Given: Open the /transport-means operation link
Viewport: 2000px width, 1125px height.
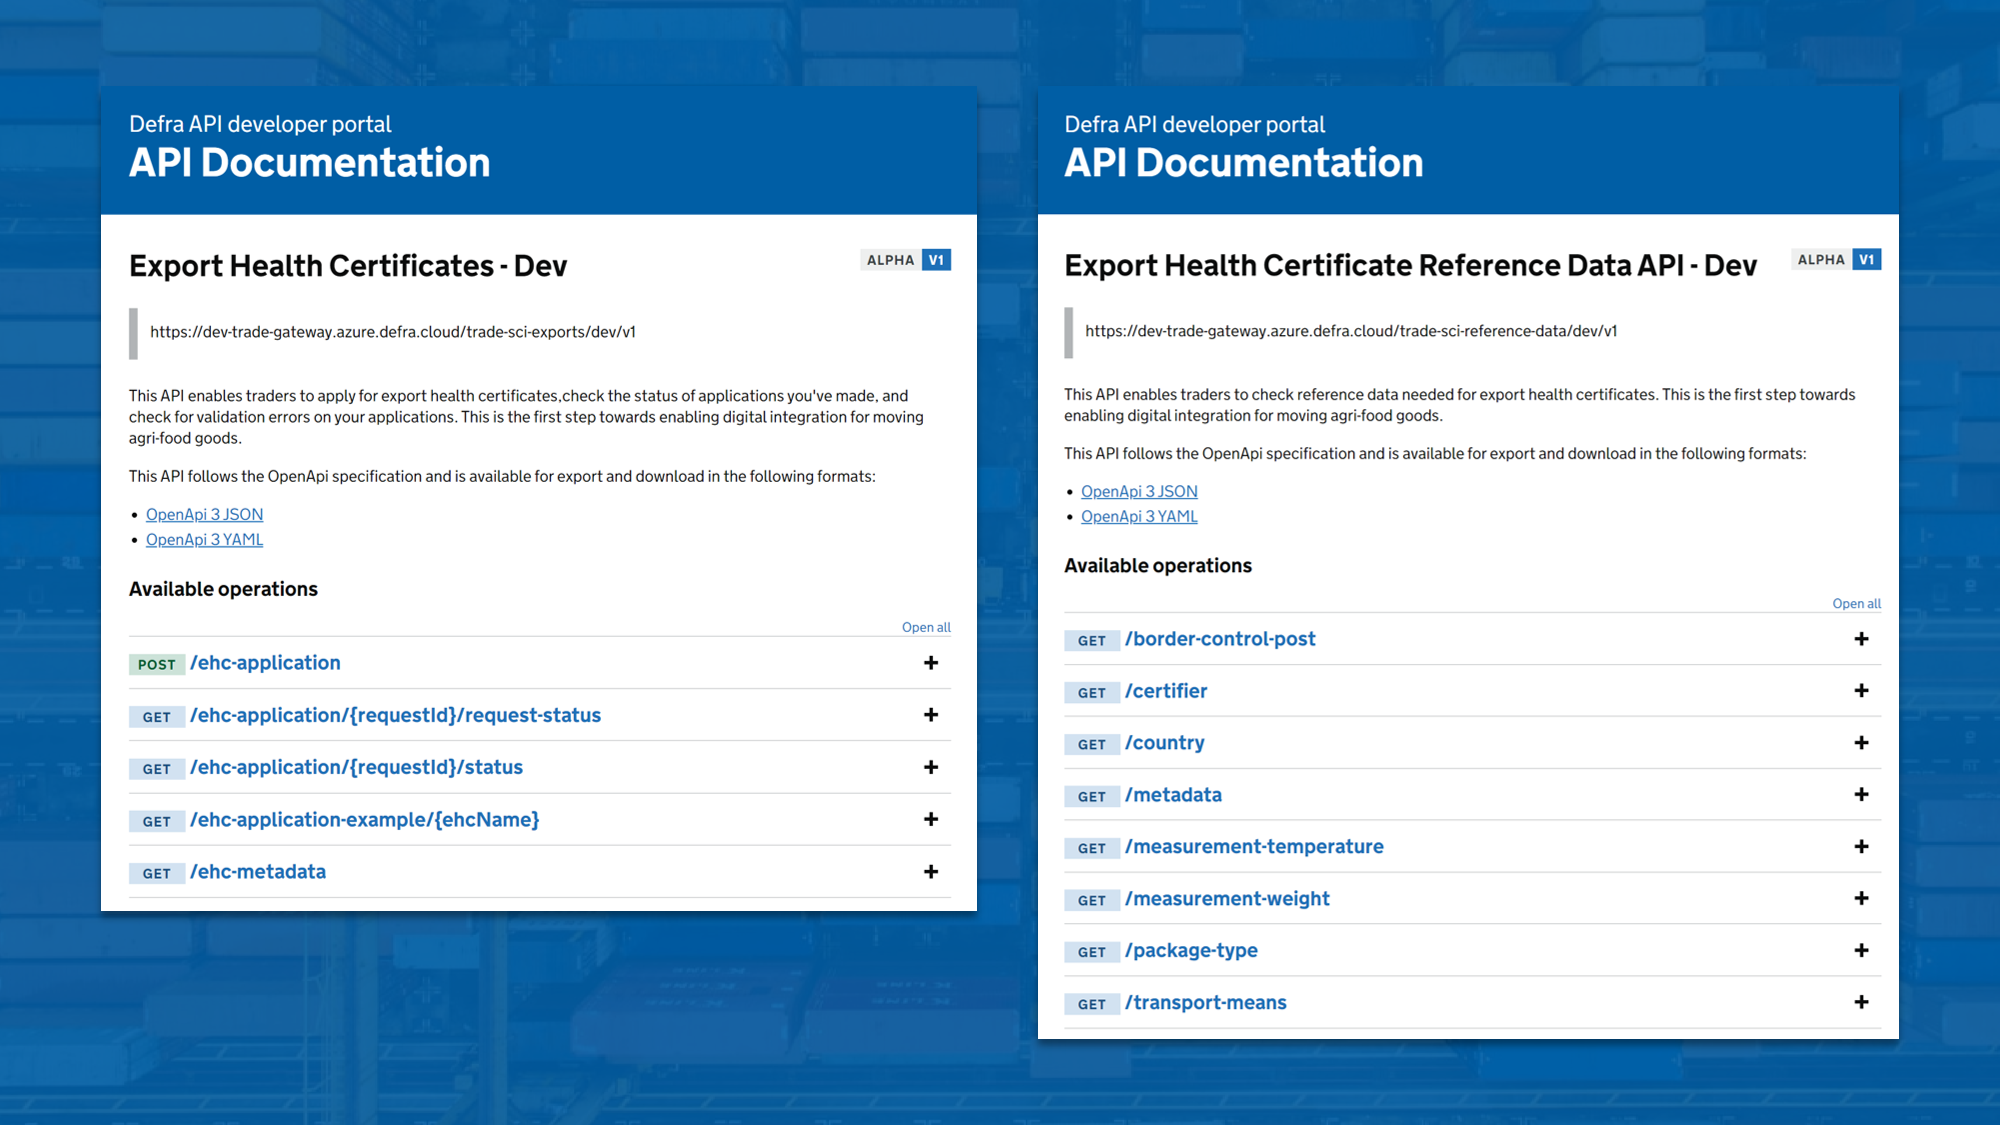Looking at the screenshot, I should pyautogui.click(x=1205, y=1003).
